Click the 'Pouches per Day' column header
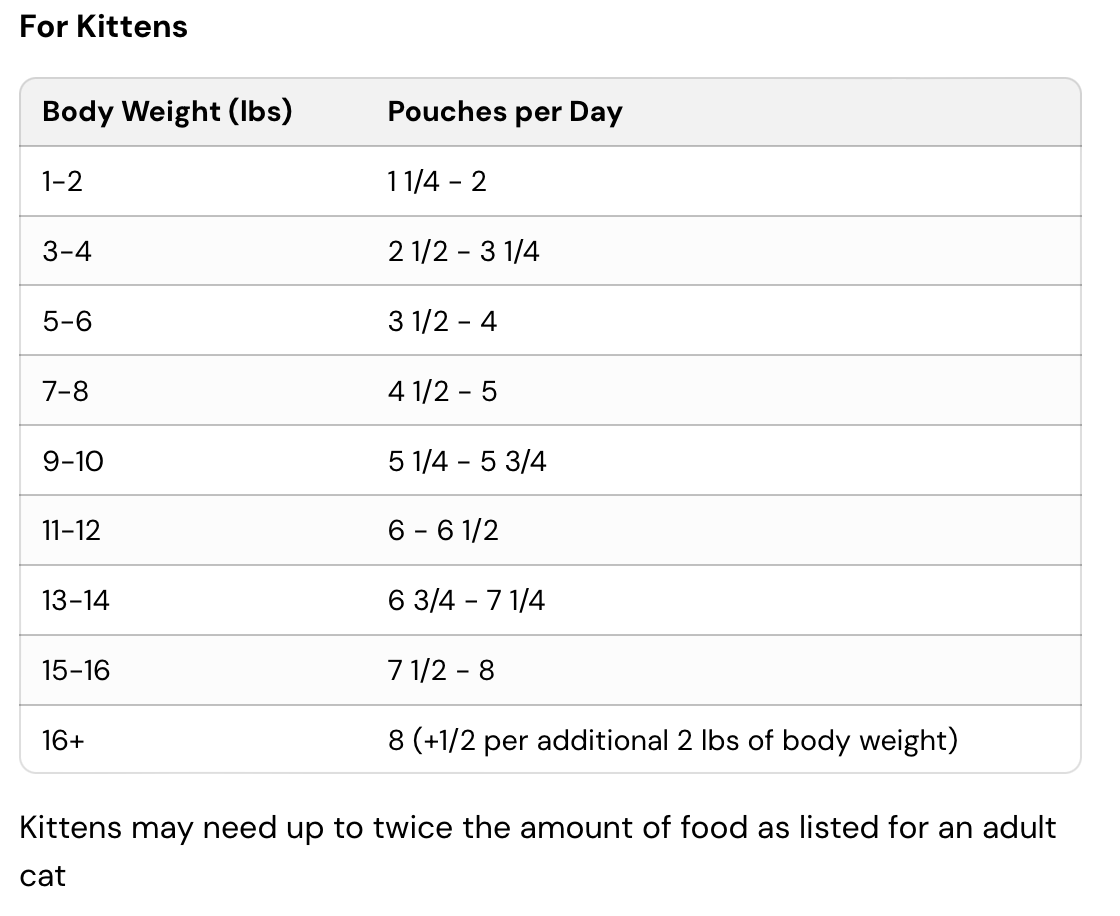The width and height of the screenshot is (1120, 916). (505, 111)
